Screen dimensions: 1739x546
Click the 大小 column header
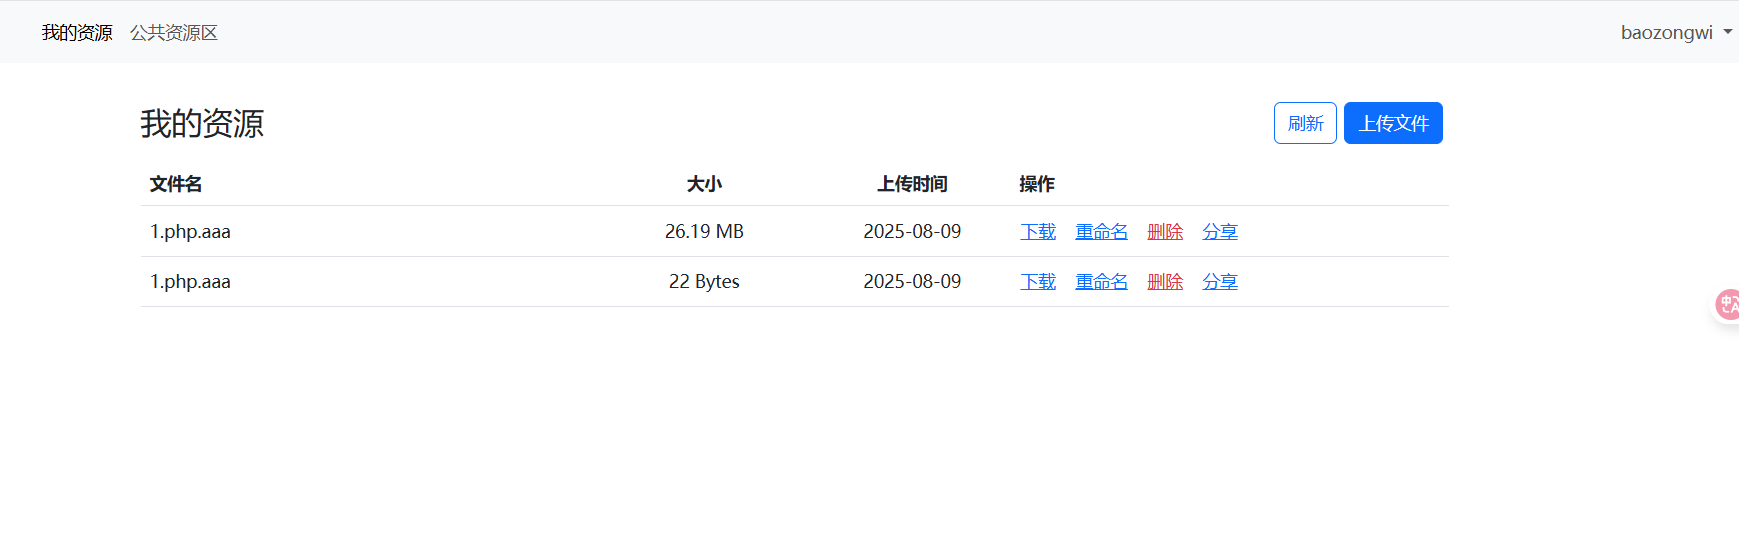point(704,184)
